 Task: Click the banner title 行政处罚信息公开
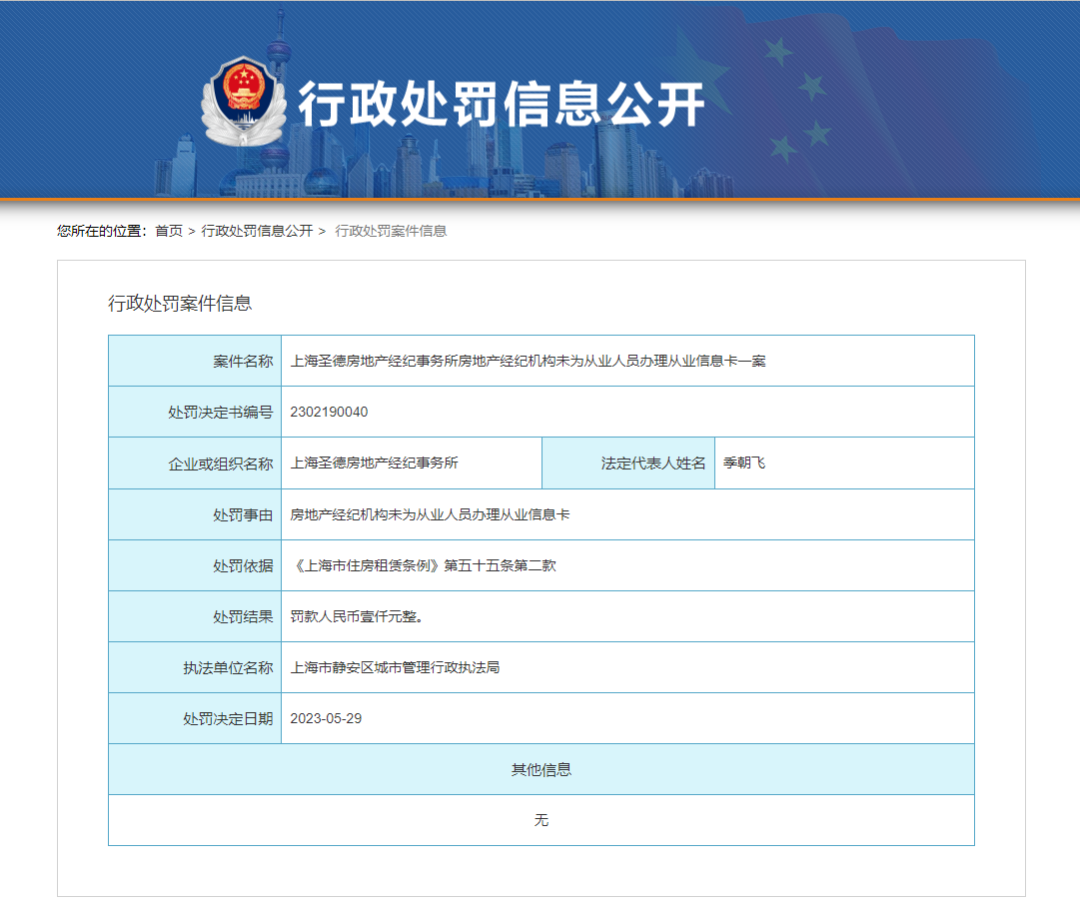tap(501, 103)
